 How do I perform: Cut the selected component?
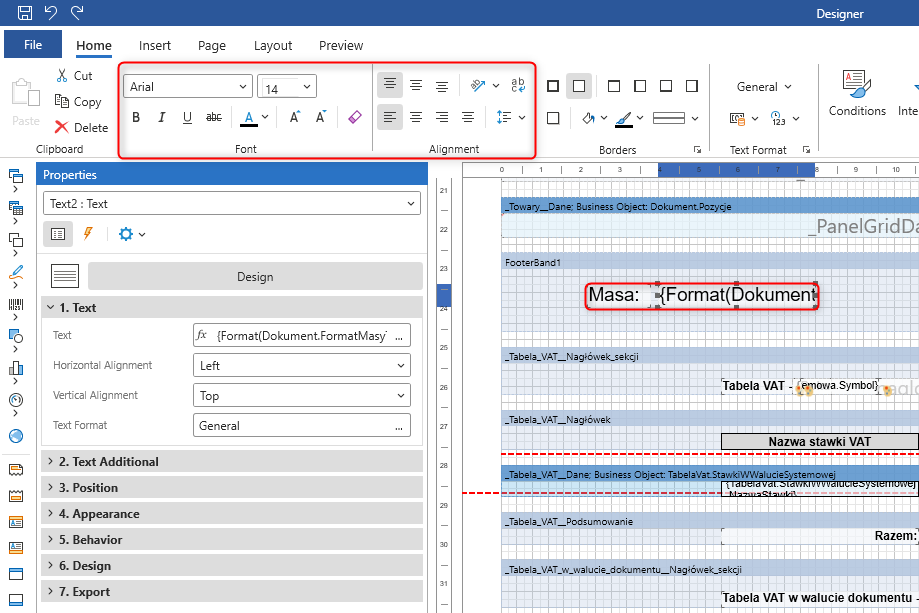click(x=74, y=76)
